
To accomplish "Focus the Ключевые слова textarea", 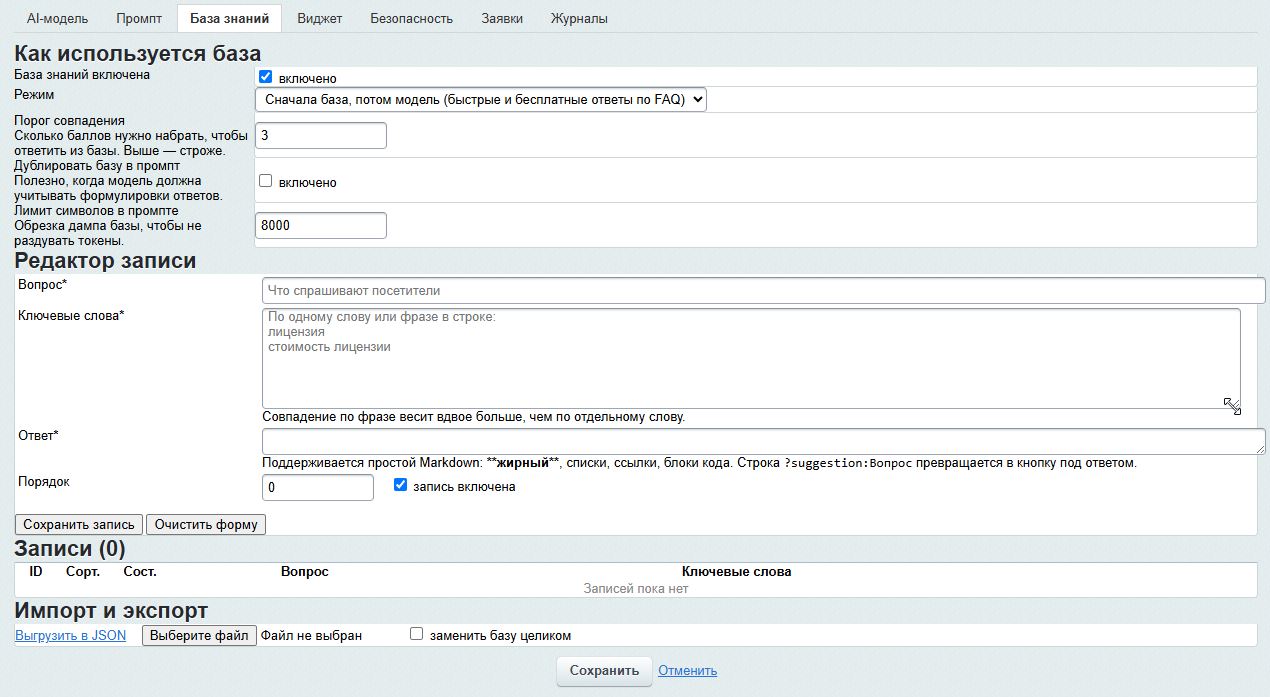I will point(751,358).
